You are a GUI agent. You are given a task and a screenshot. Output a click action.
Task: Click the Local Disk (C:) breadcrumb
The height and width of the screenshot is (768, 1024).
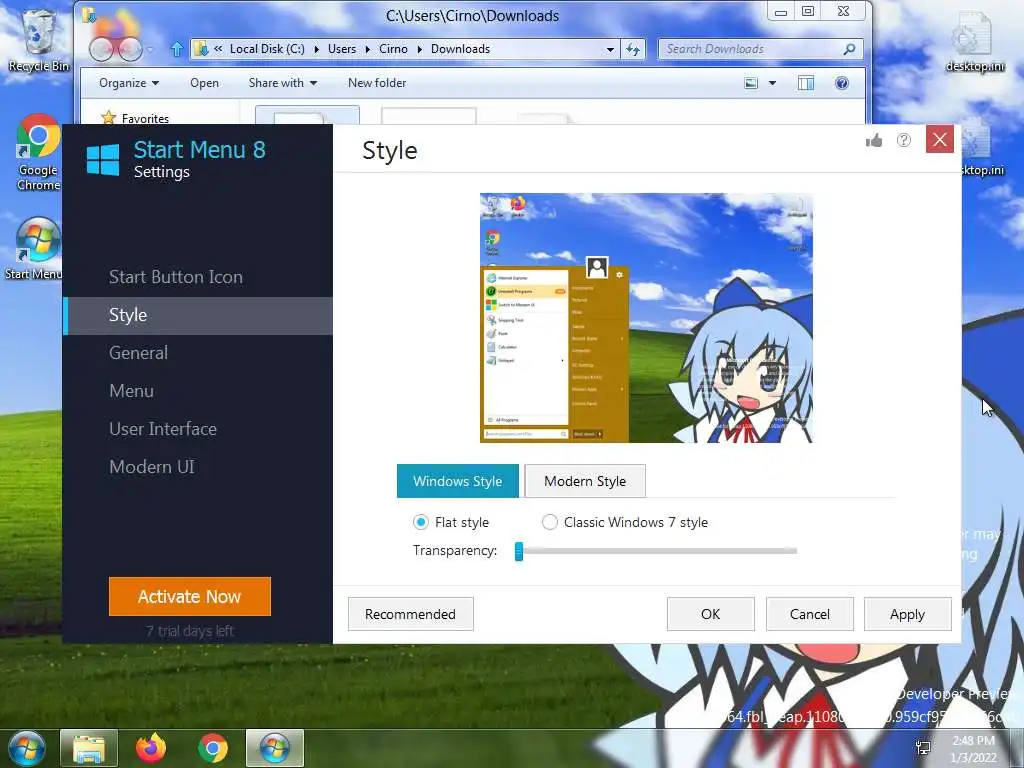point(267,49)
